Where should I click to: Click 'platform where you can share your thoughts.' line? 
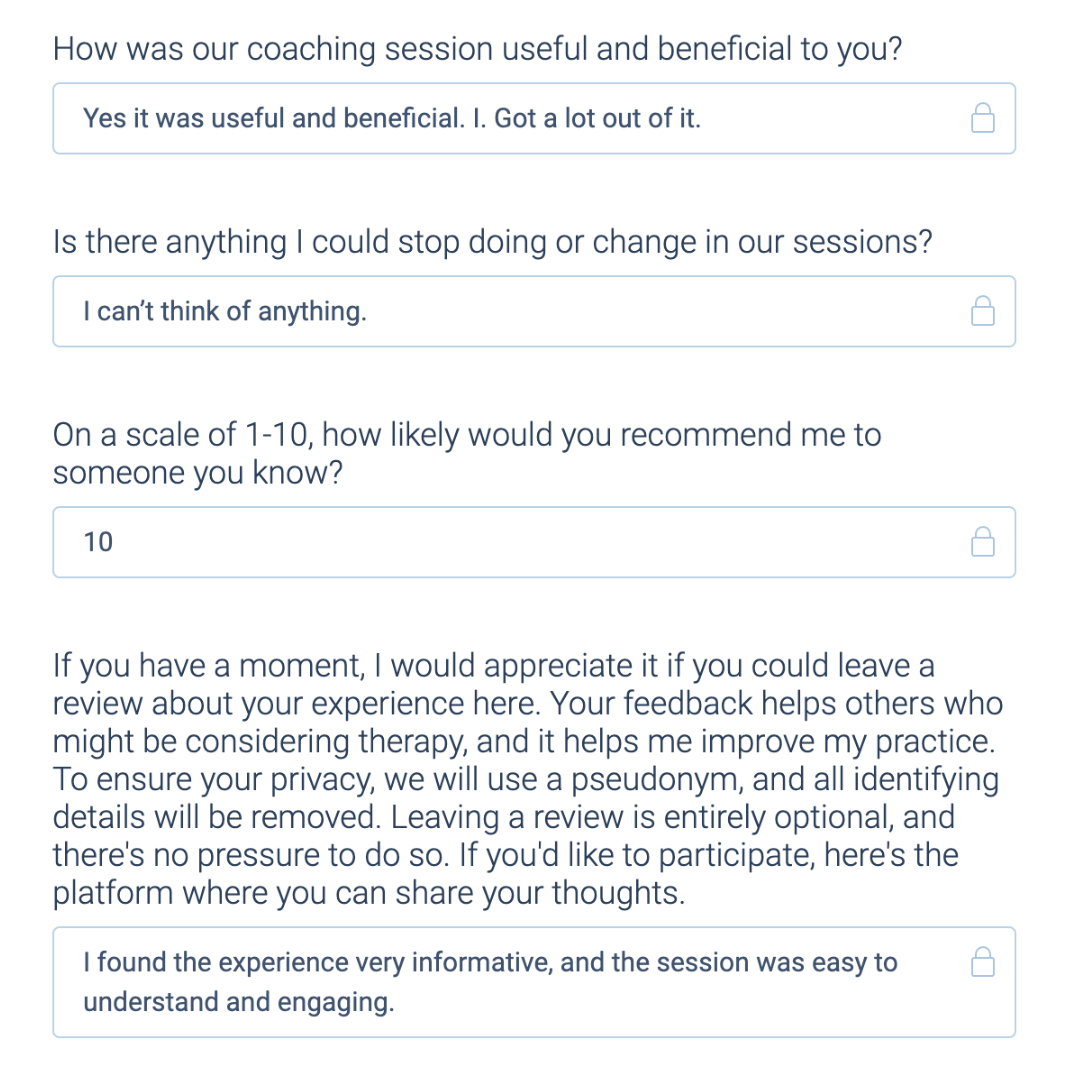click(369, 893)
